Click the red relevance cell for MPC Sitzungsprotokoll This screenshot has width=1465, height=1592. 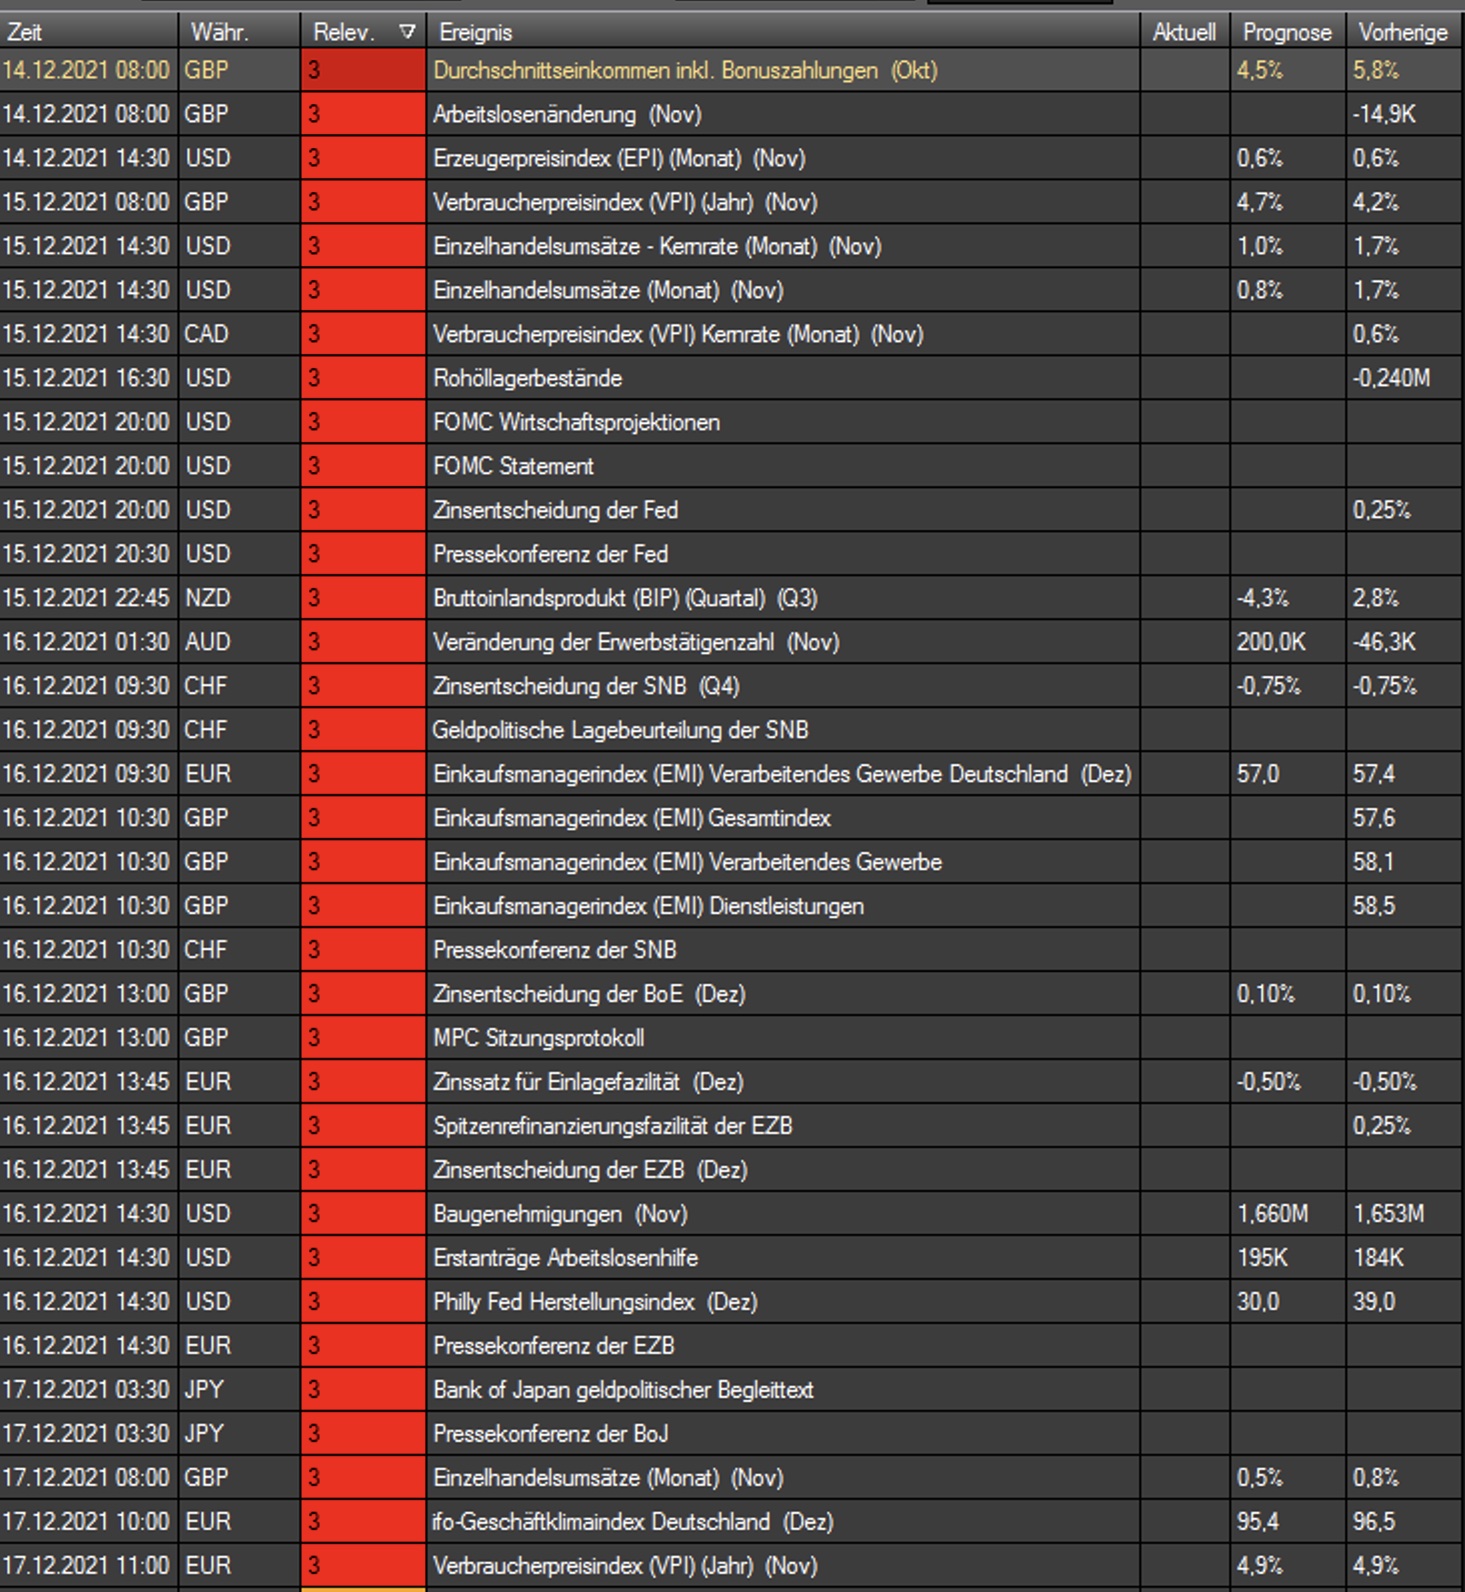pyautogui.click(x=363, y=1038)
